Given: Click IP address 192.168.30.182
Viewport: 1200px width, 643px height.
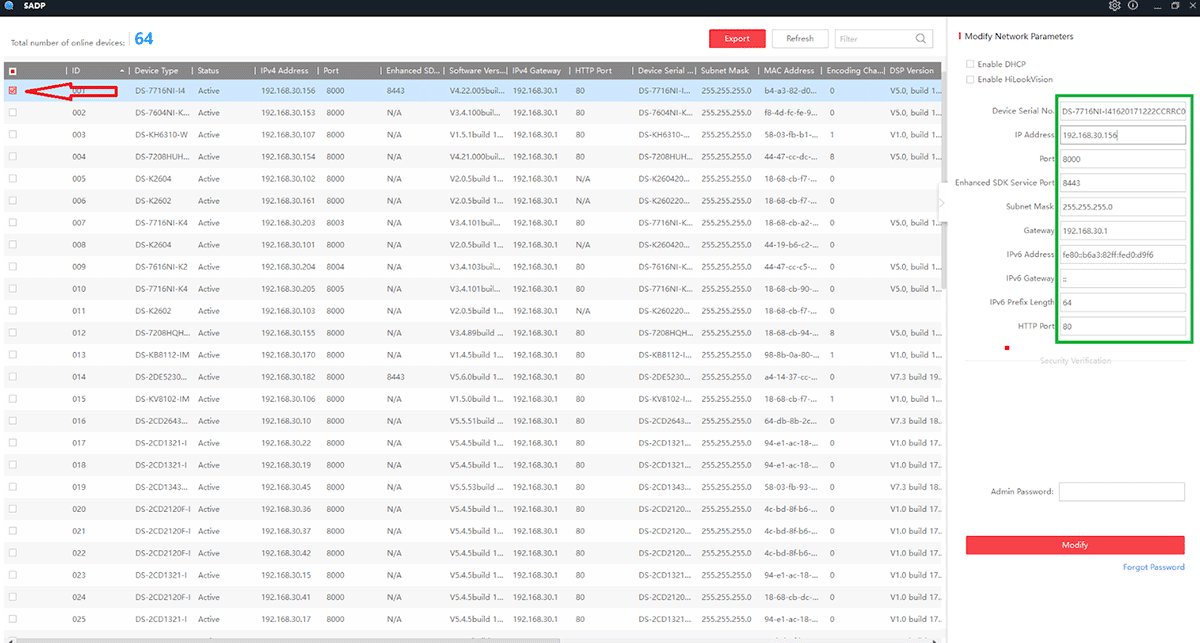Looking at the screenshot, I should pos(288,377).
